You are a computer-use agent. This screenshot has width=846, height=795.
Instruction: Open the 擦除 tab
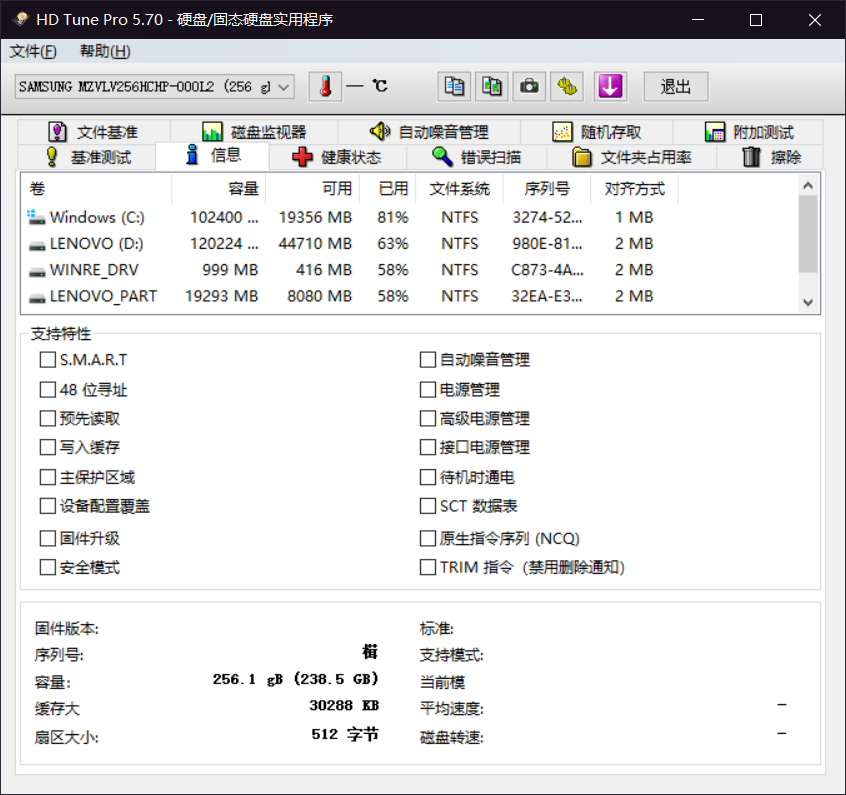point(770,157)
